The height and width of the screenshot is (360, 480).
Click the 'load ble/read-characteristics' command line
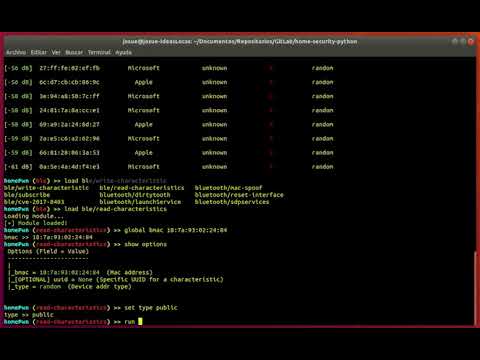click(85, 209)
